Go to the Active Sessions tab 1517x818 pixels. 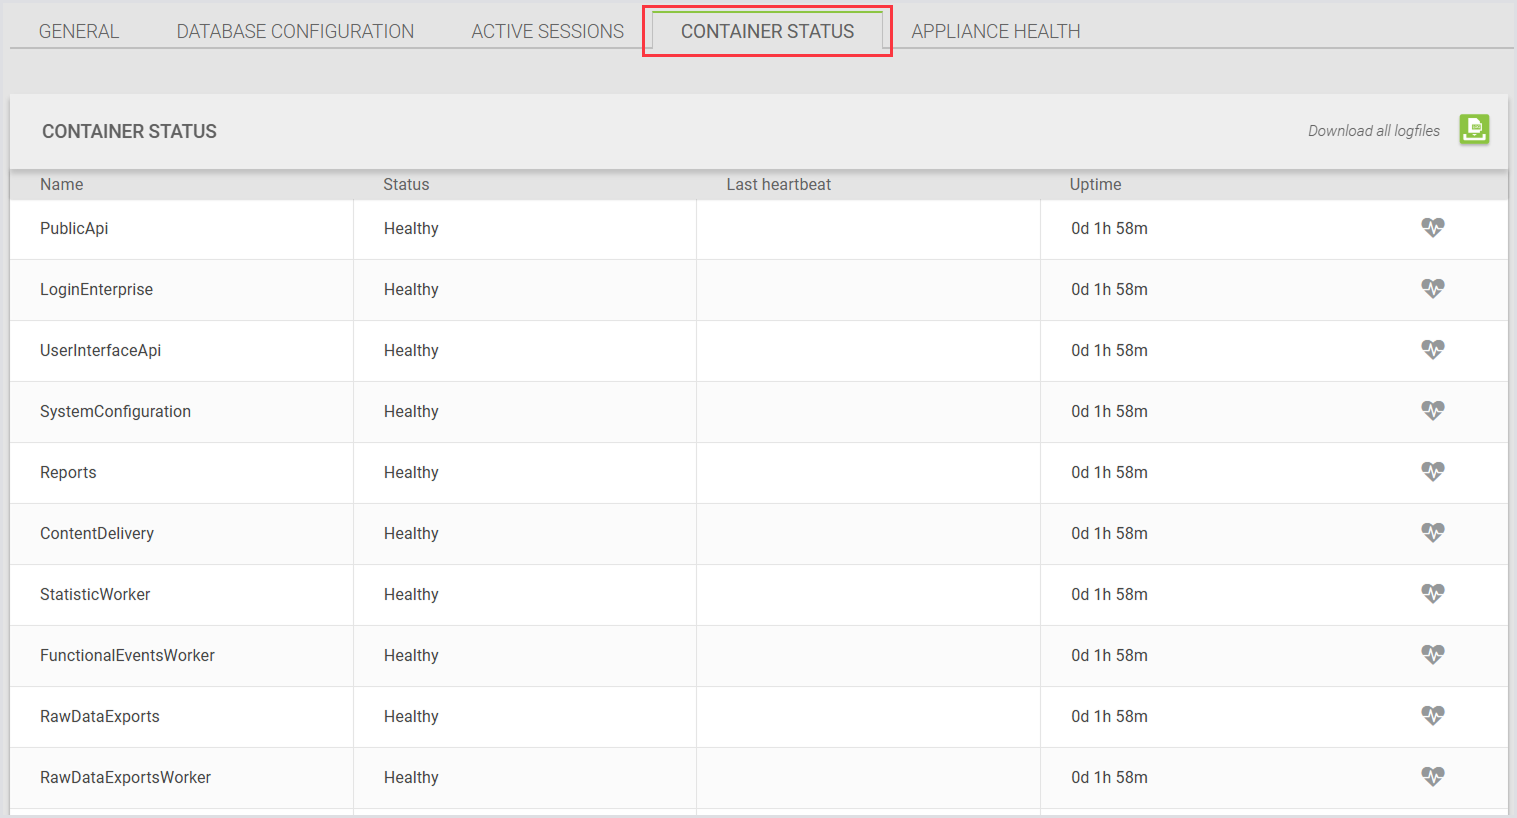pos(547,31)
